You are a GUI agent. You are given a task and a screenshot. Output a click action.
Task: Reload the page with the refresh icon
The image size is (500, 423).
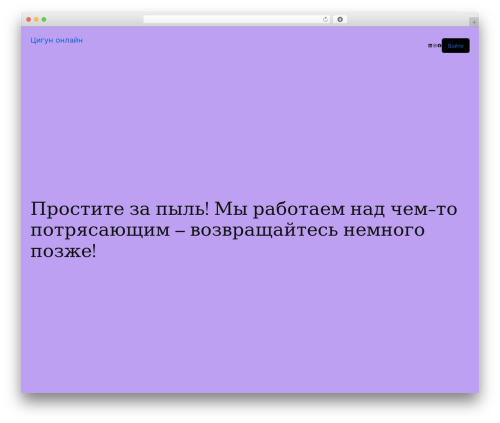coord(325,20)
